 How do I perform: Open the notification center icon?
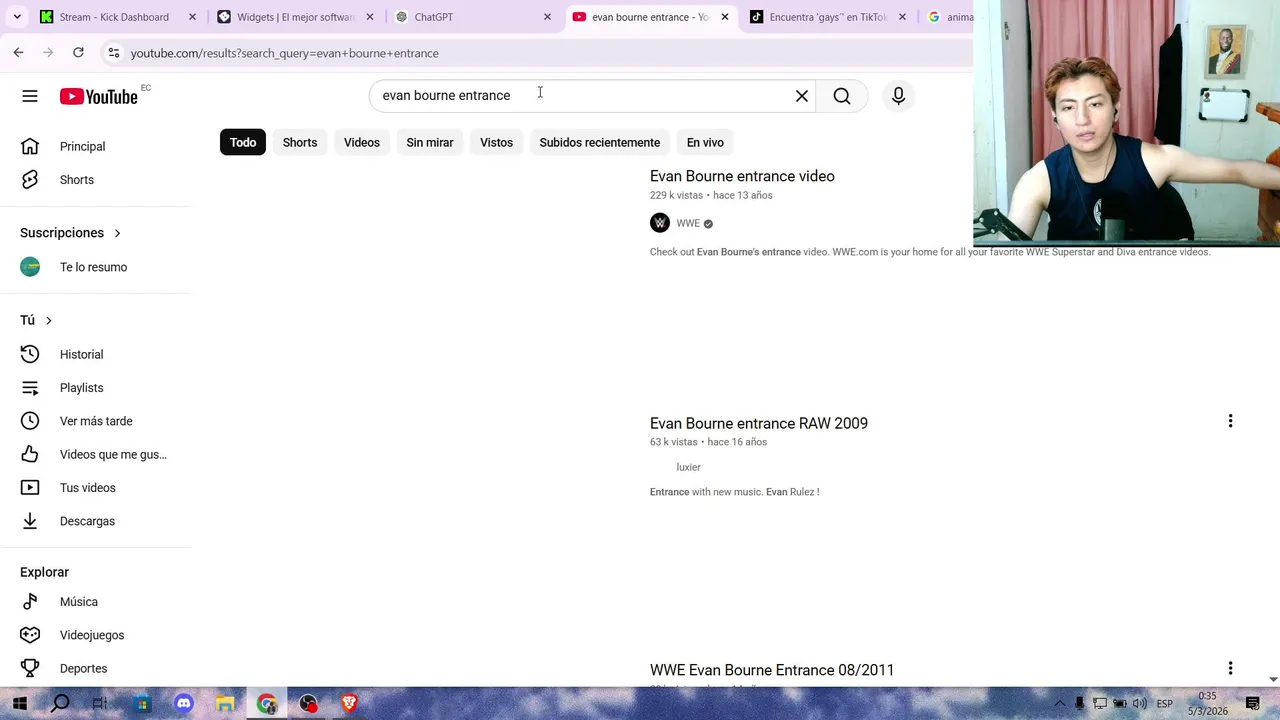coord(1250,704)
